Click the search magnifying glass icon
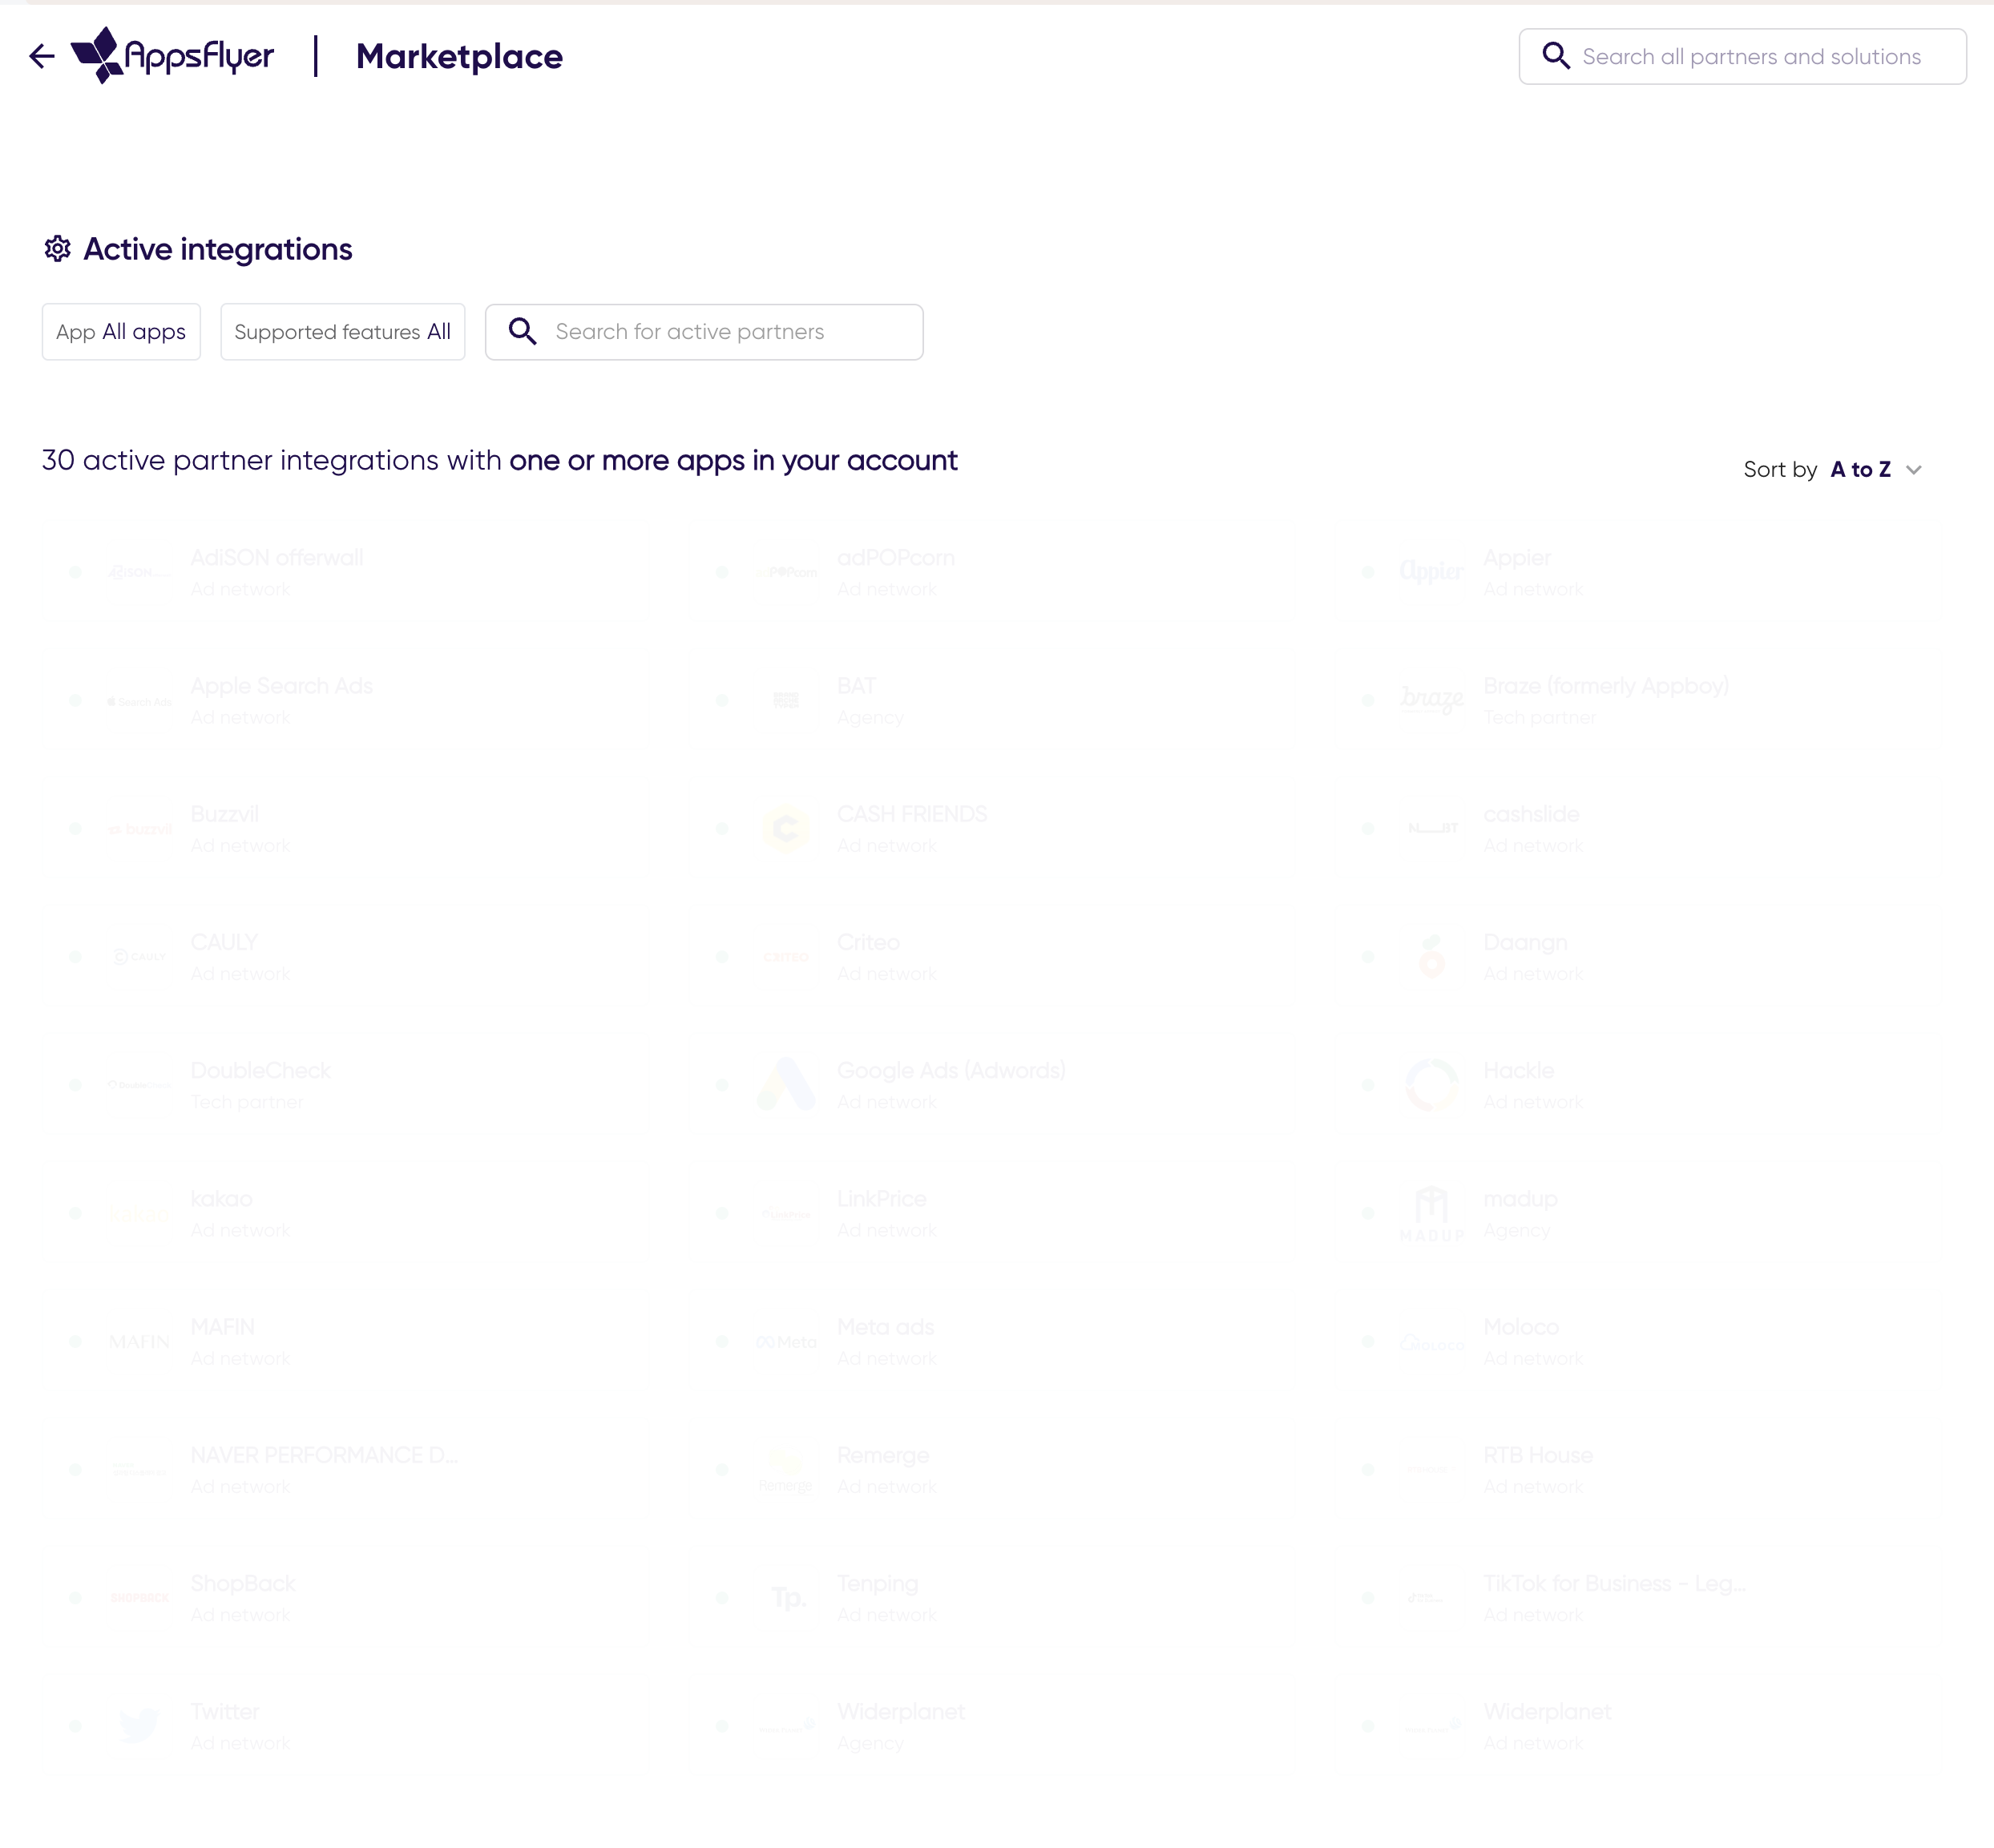Viewport: 1994px width, 1848px height. (523, 330)
